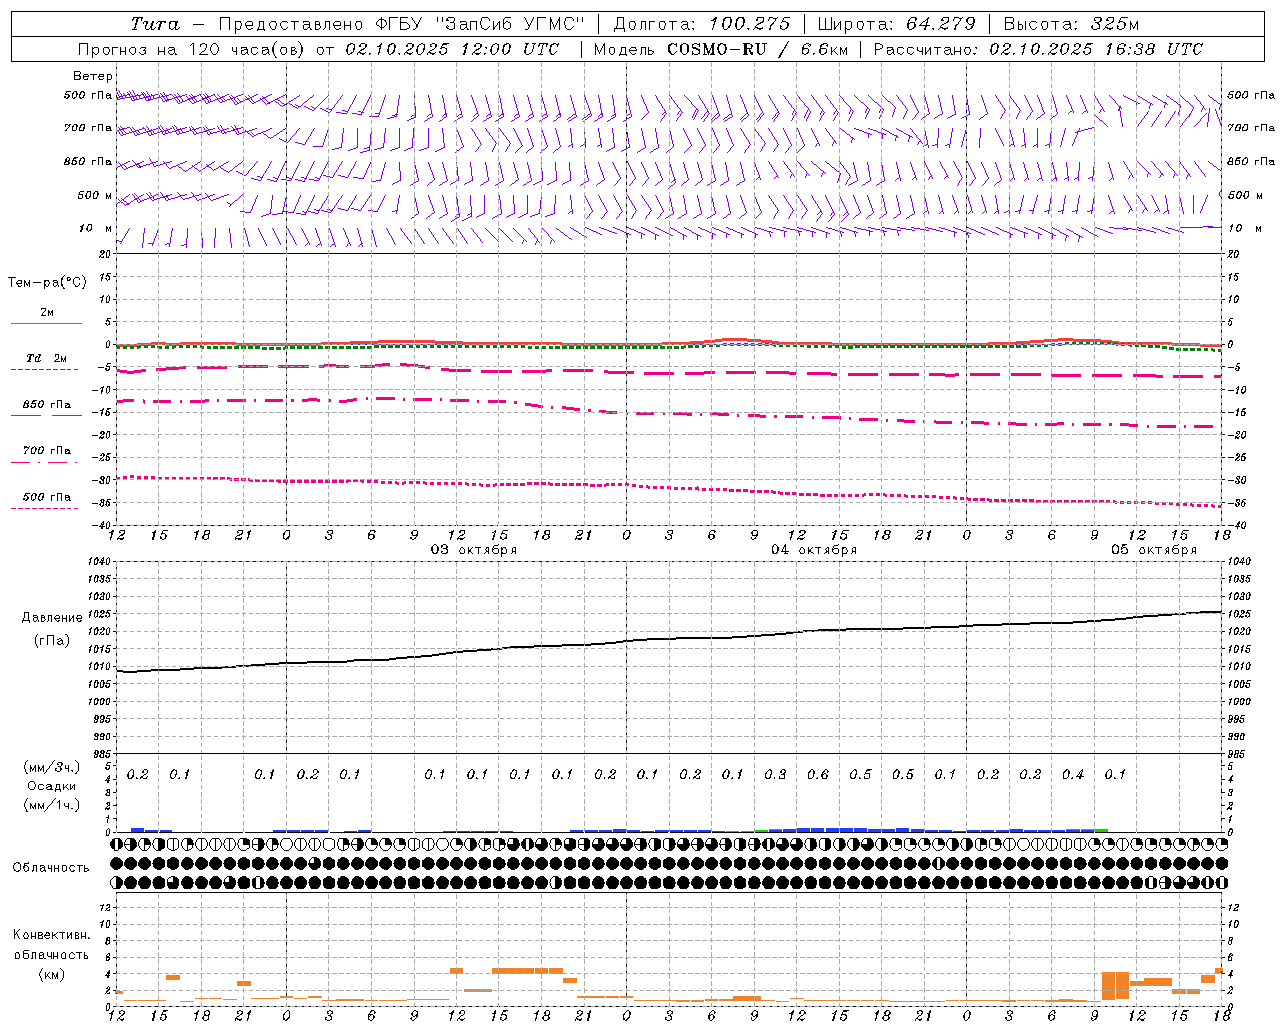Click the "Широта: 64.279" latitude value
This screenshot has width=1280, height=1024.
896,24
